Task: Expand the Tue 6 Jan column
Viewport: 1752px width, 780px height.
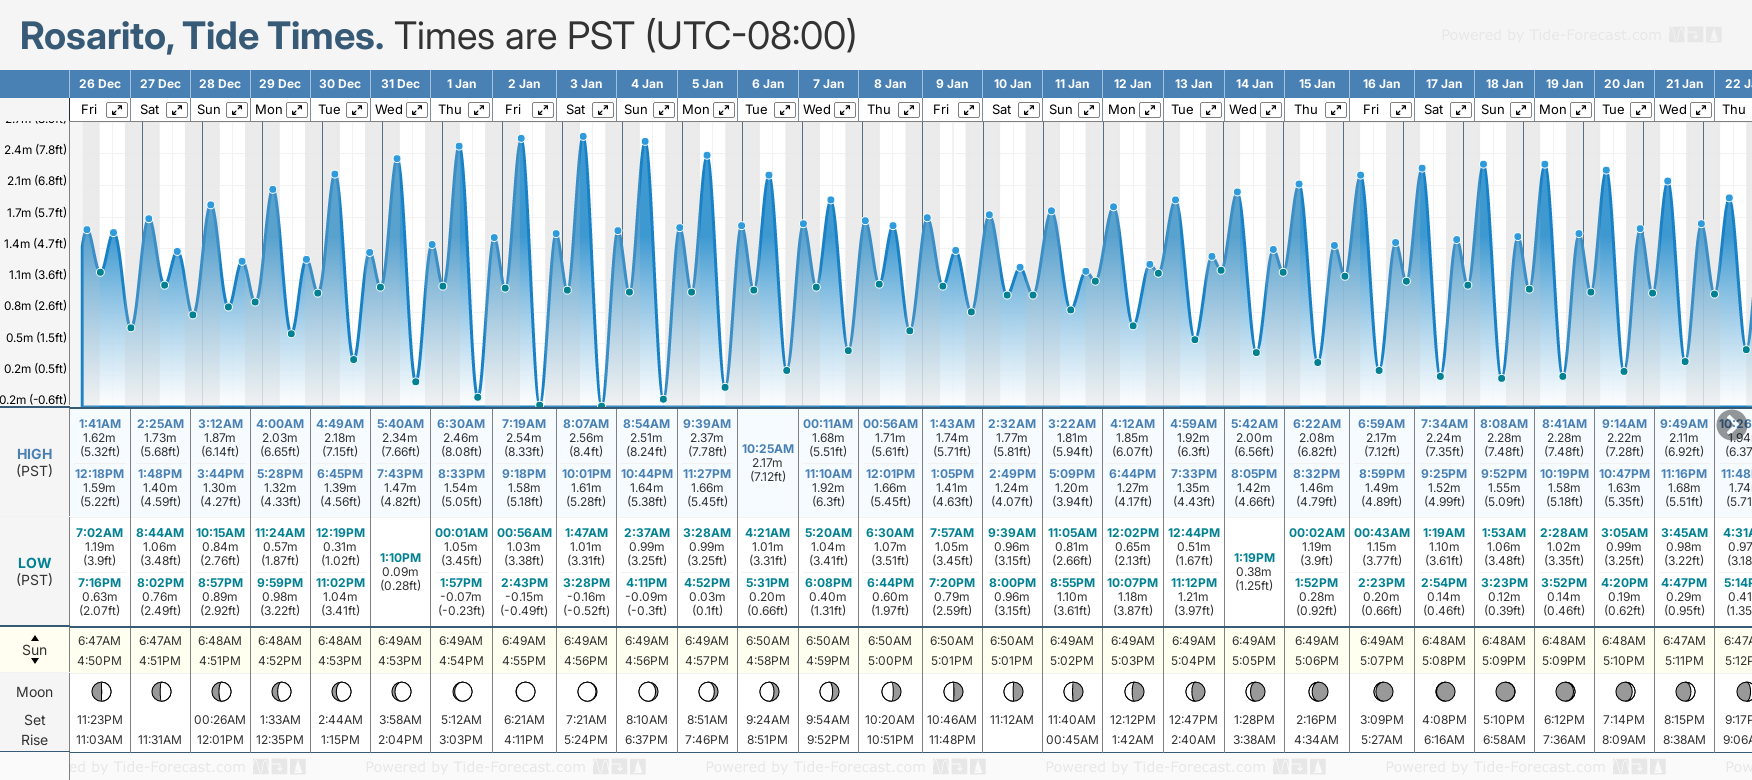Action: click(785, 110)
